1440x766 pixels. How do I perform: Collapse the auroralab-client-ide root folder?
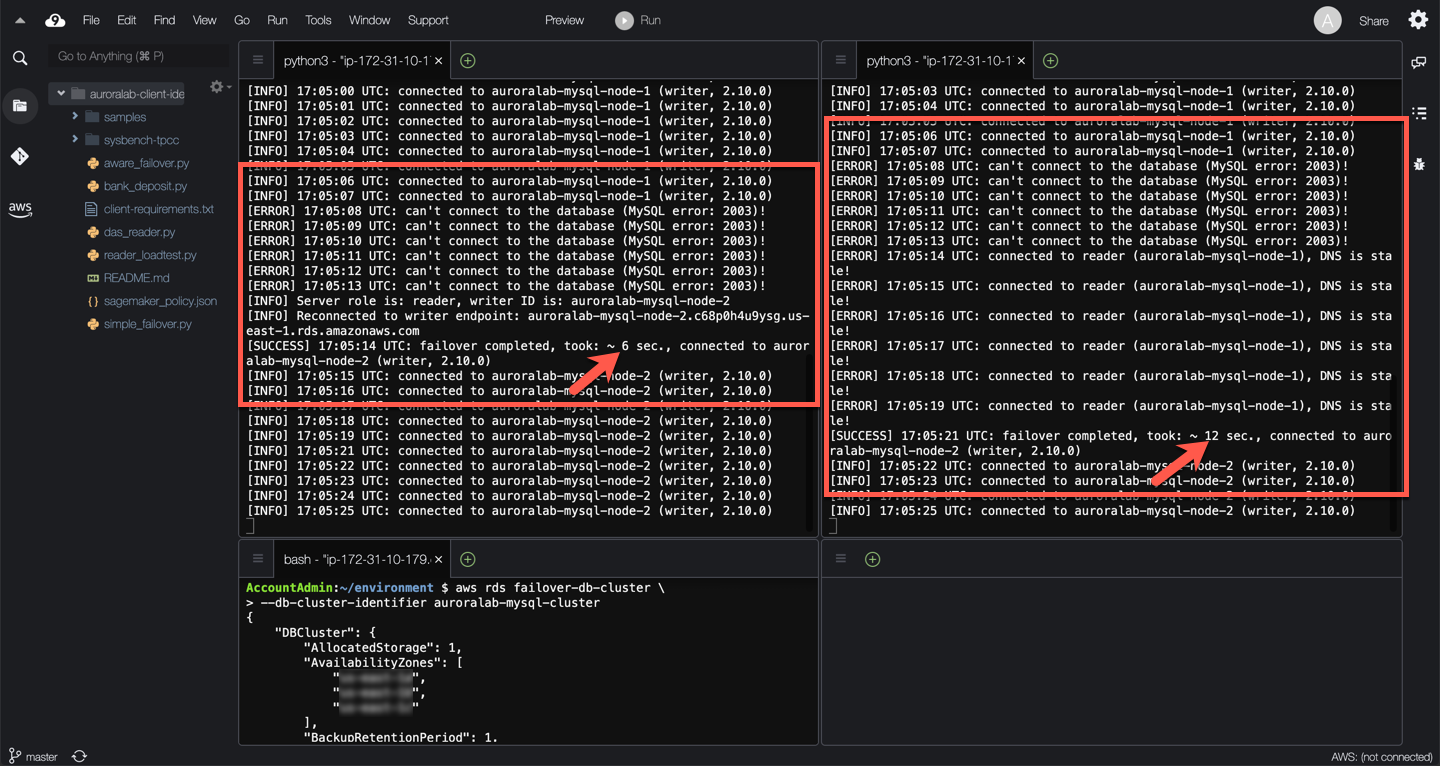coord(61,94)
